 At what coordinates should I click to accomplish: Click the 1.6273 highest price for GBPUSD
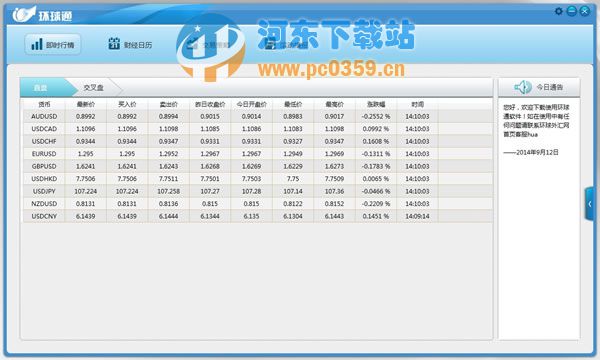(334, 166)
